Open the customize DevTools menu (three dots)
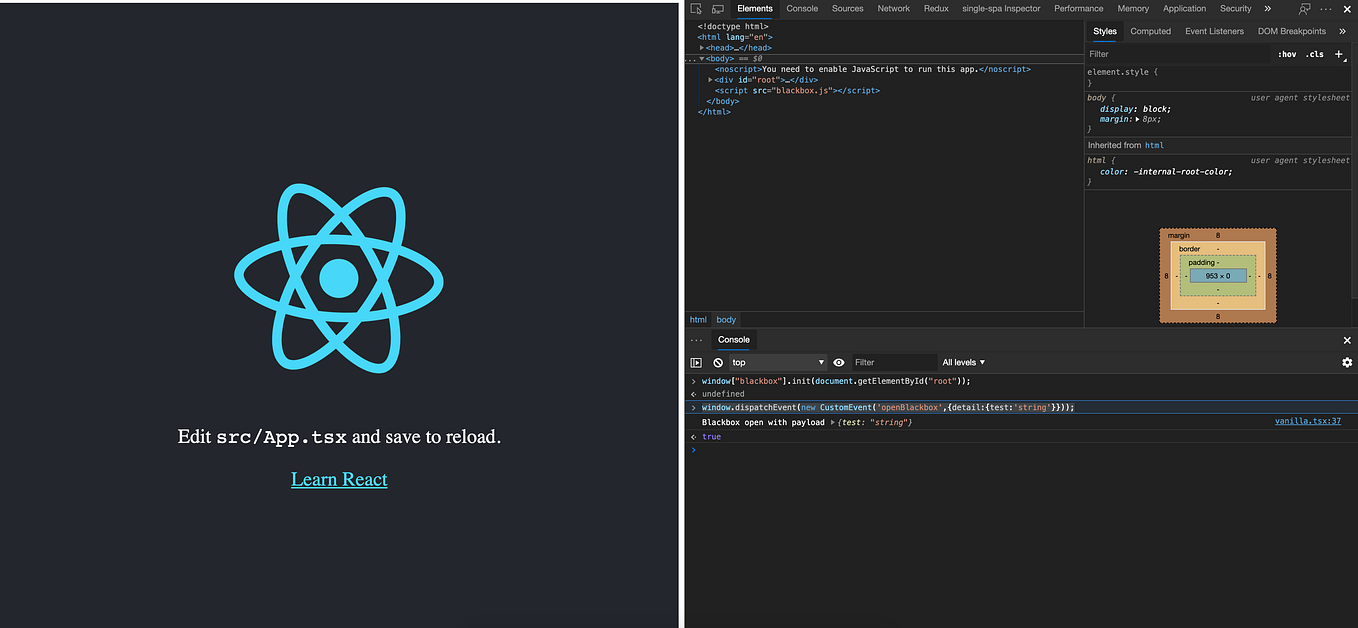1358x628 pixels. [x=1325, y=8]
